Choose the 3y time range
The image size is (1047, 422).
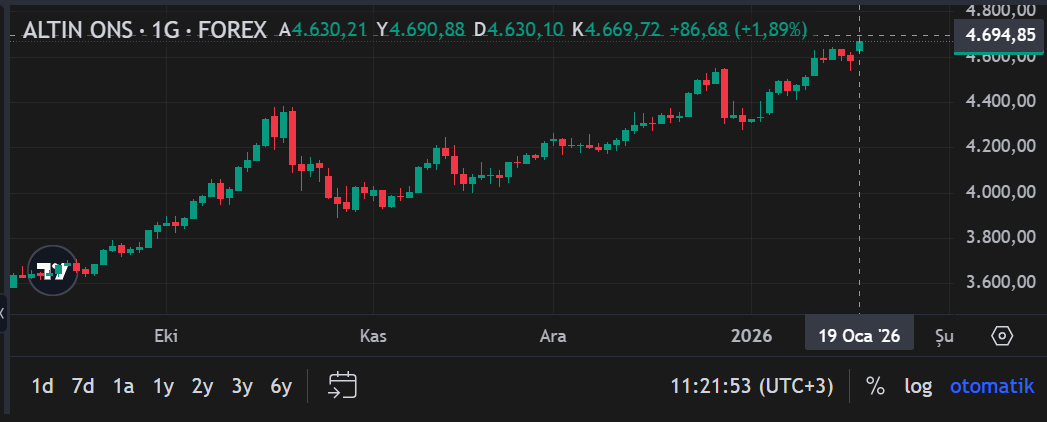click(x=242, y=386)
